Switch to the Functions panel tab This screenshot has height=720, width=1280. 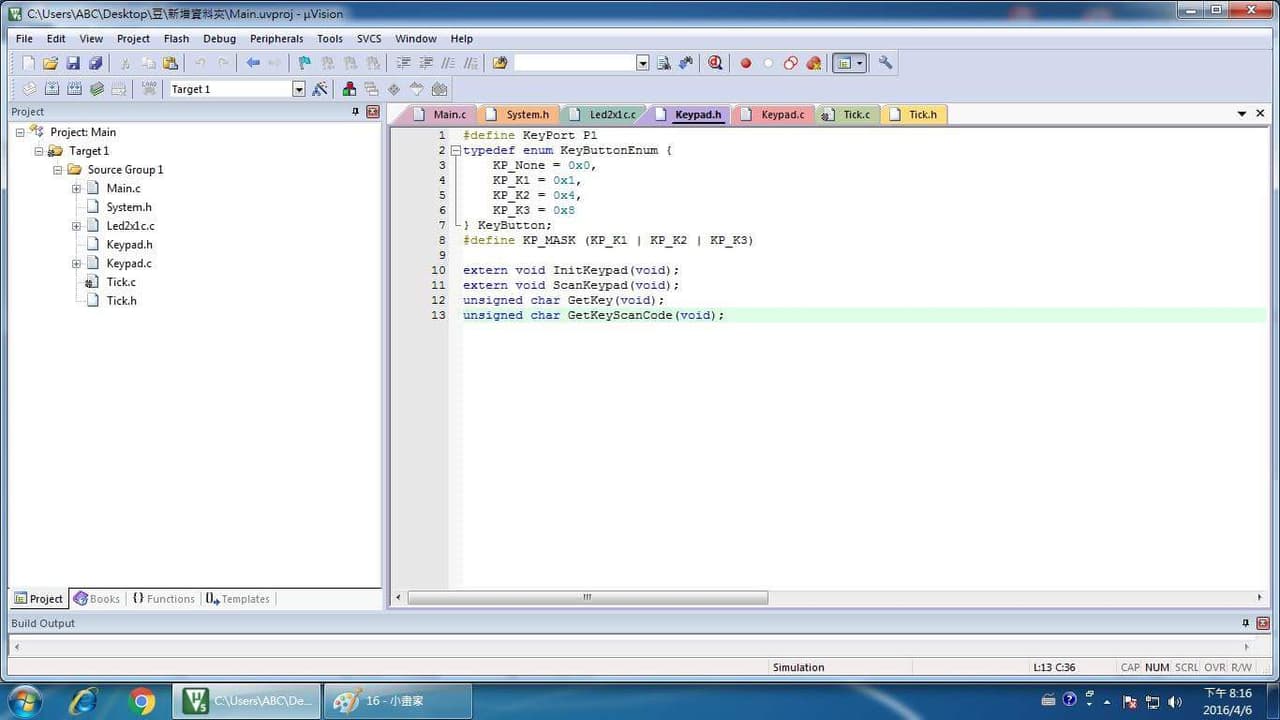[163, 599]
